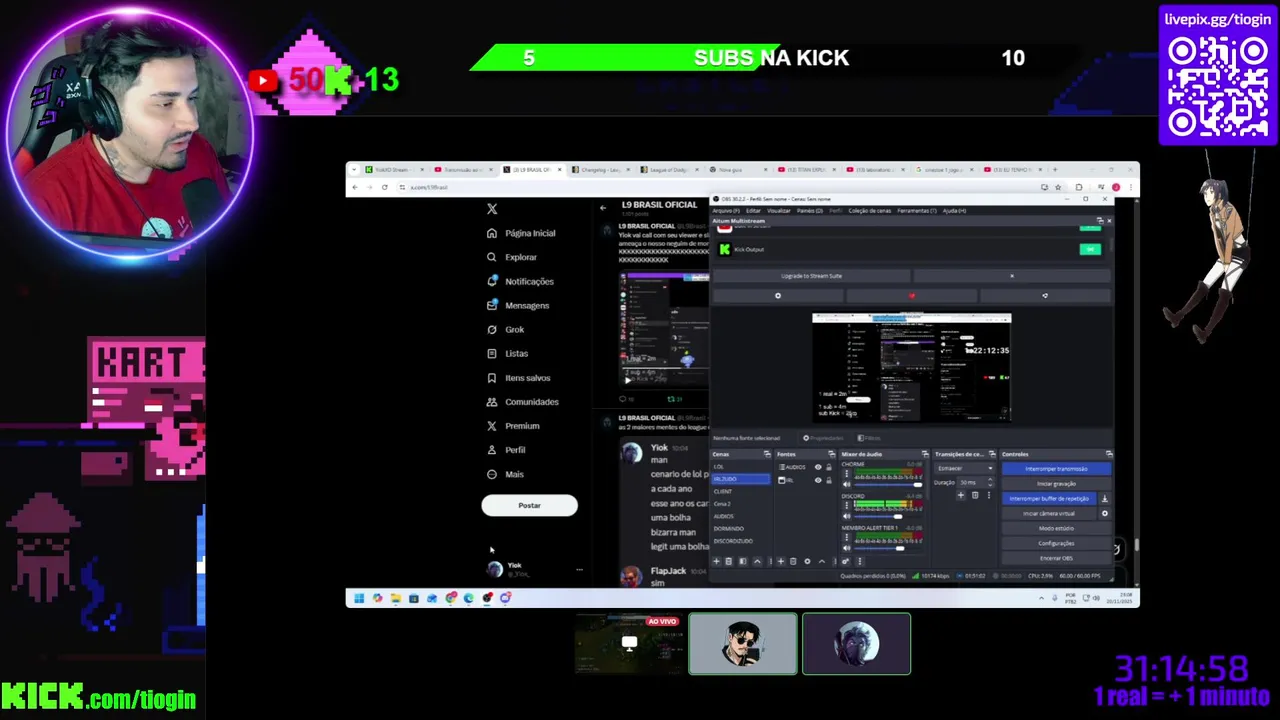This screenshot has height=720, width=1280.
Task: Open MEMBRO ALERT TIER 1 options dots
Action: tap(847, 537)
